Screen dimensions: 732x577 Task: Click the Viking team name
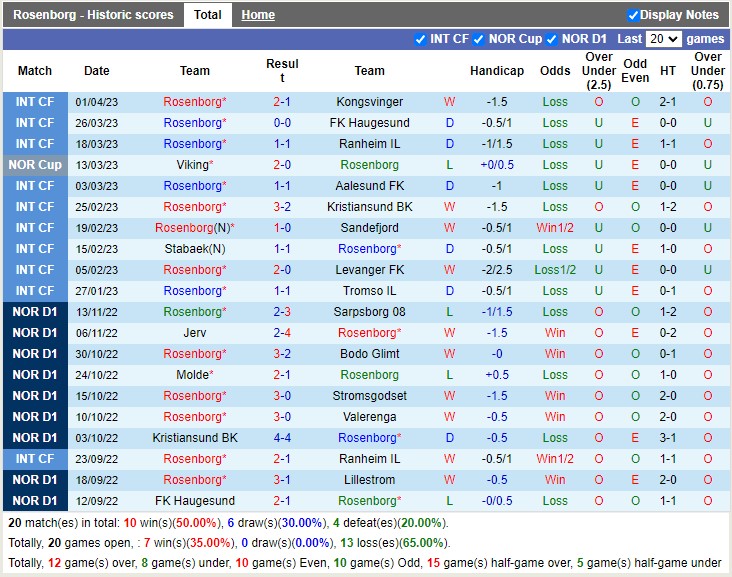point(193,165)
